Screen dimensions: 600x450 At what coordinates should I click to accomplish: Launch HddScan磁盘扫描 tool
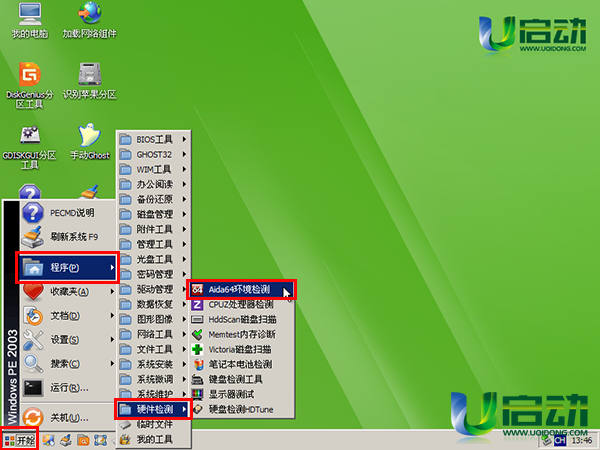click(x=242, y=320)
